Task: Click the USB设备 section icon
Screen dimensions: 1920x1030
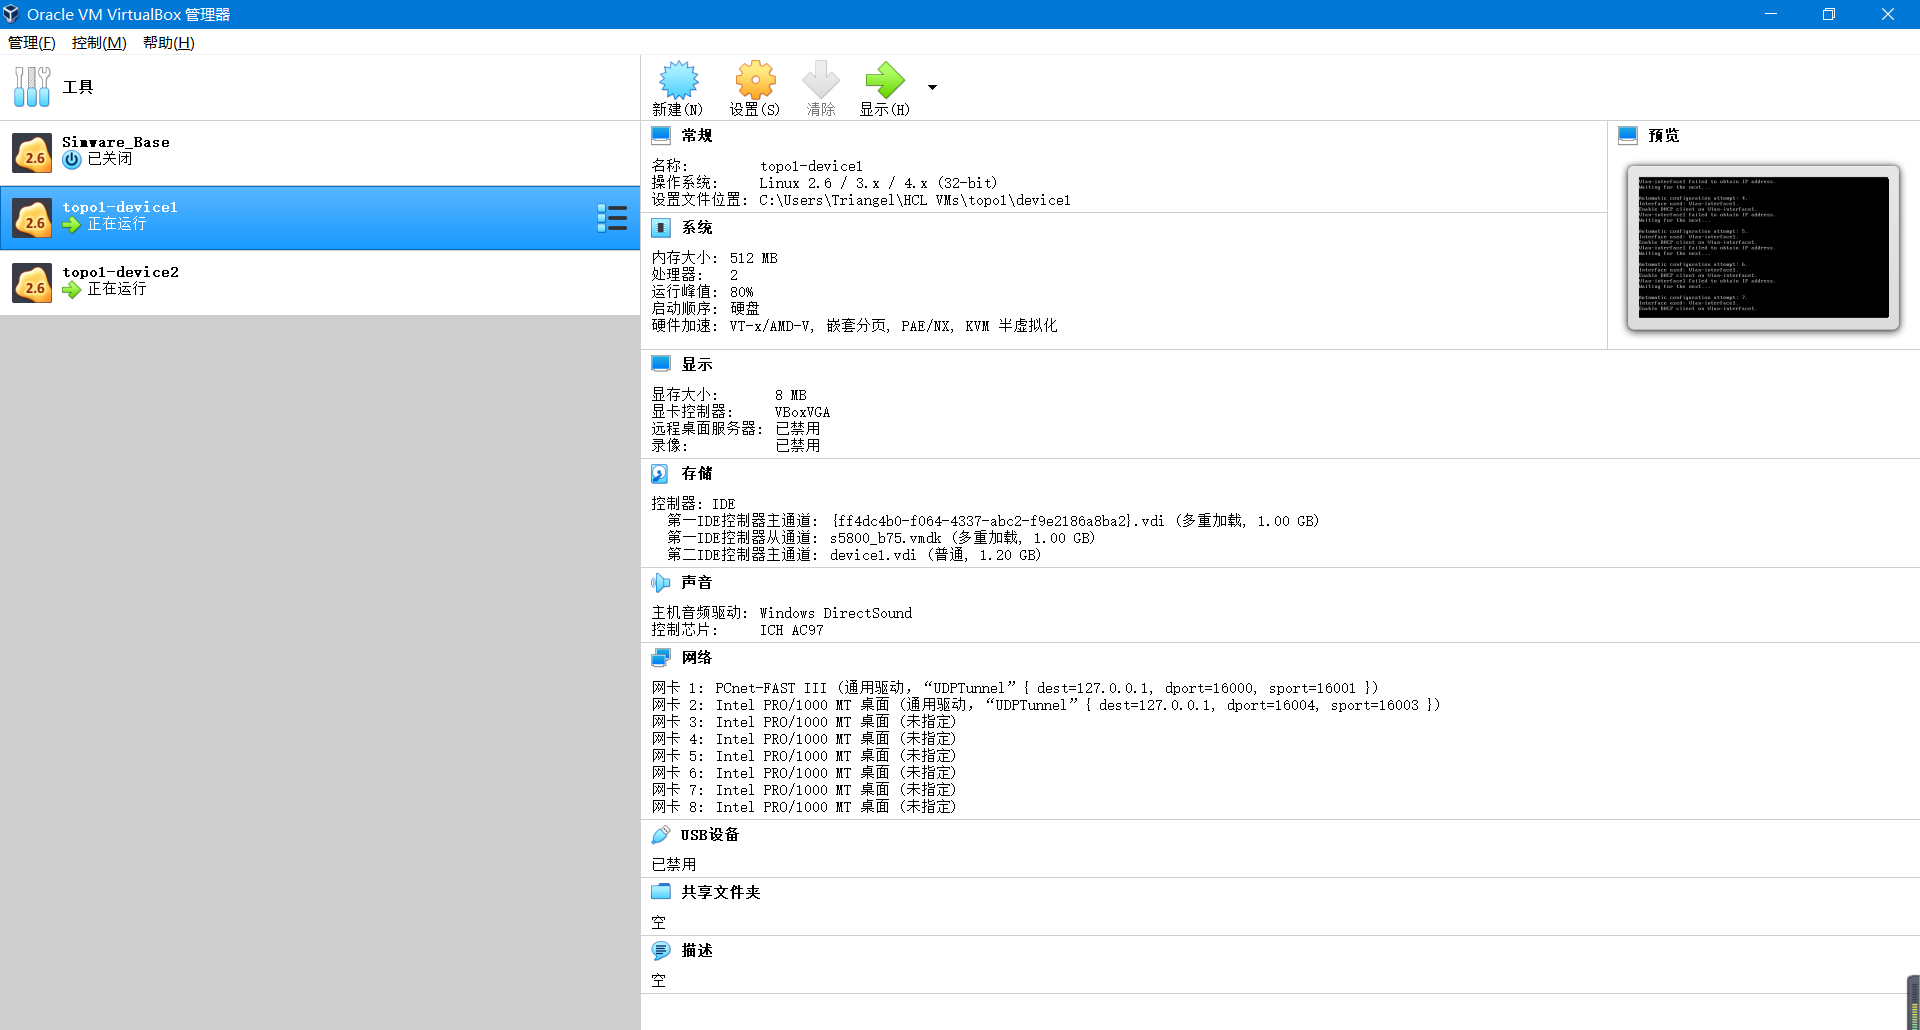Action: tap(661, 834)
